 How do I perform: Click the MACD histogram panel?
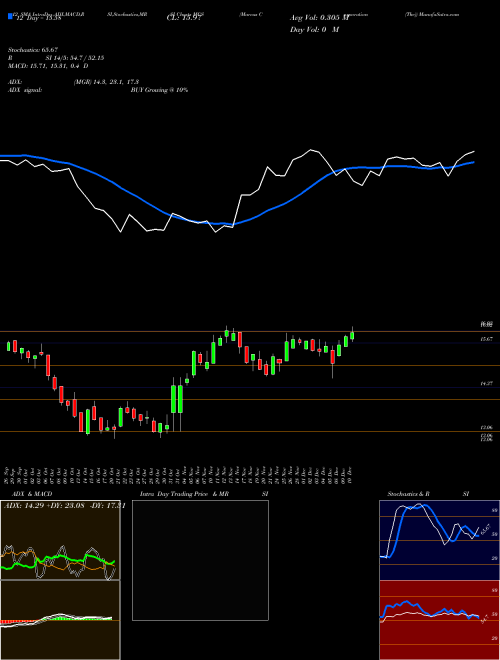[60, 620]
